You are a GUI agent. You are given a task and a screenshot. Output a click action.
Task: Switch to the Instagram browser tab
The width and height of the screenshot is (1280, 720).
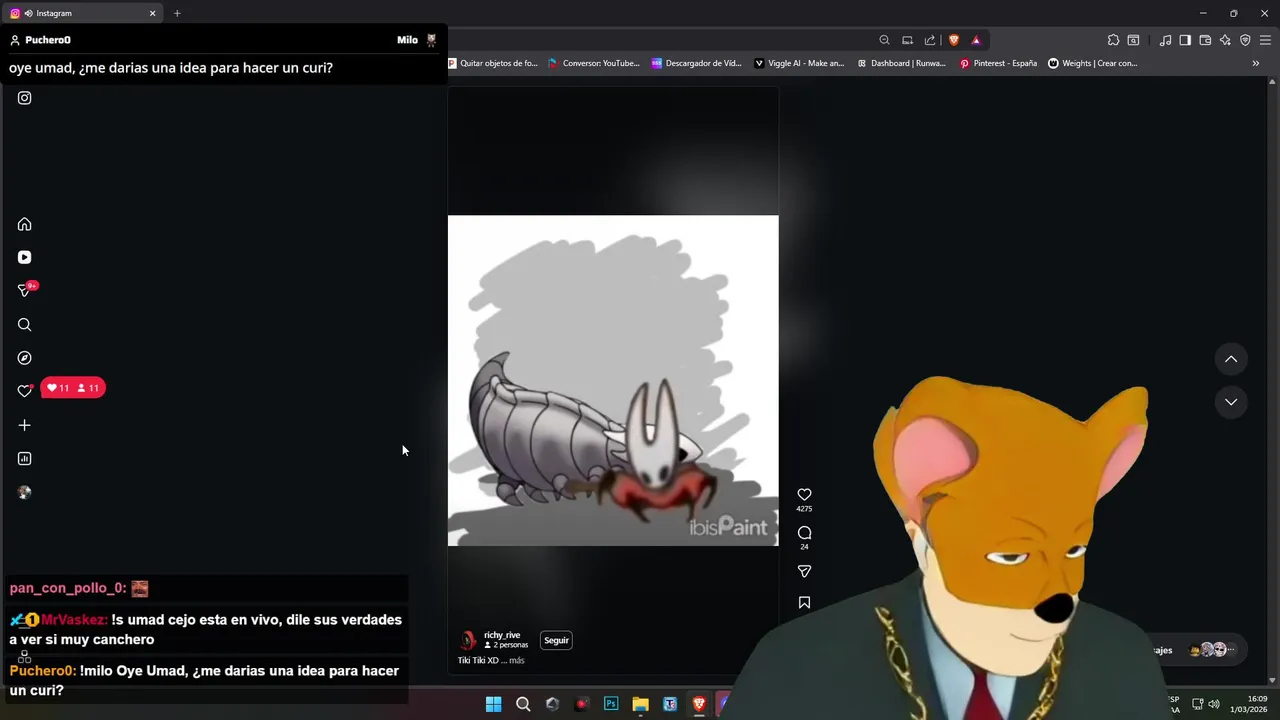82,13
